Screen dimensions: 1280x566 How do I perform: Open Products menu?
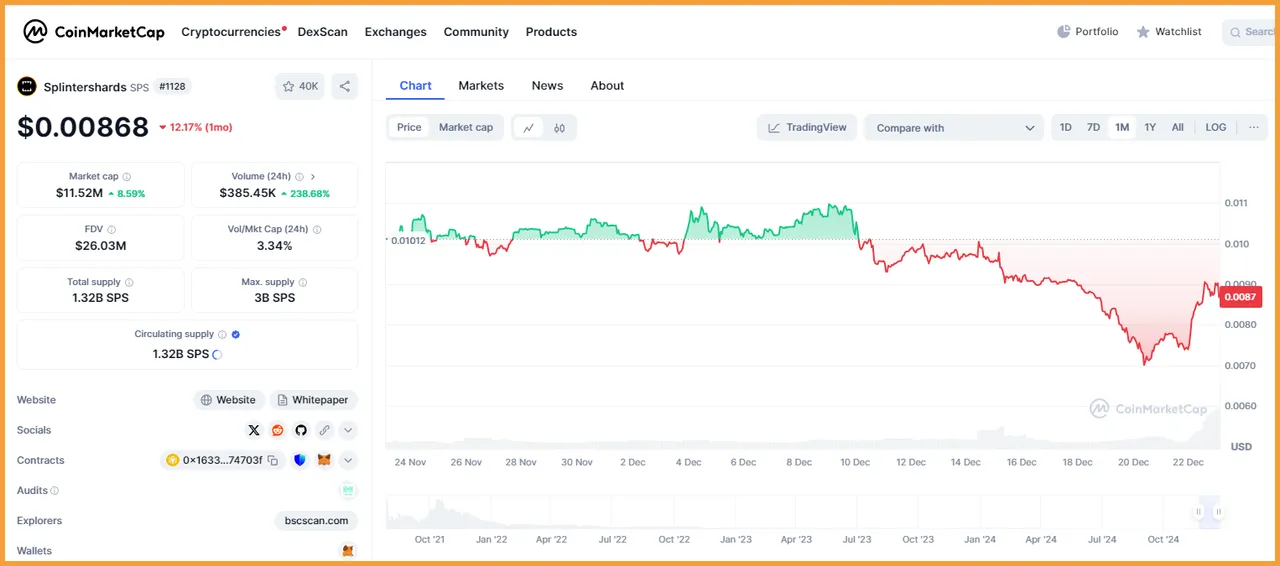pos(551,32)
